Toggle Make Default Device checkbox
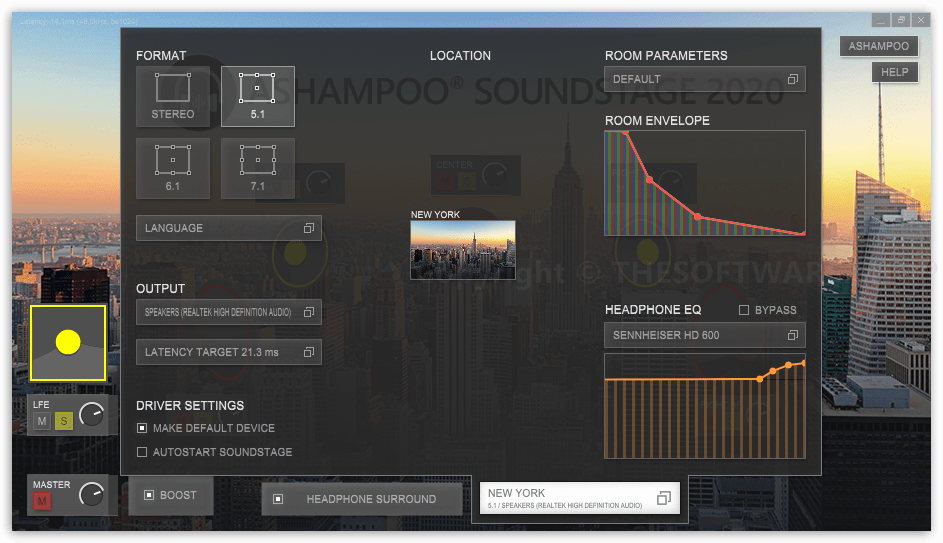The image size is (943, 543). pos(142,428)
